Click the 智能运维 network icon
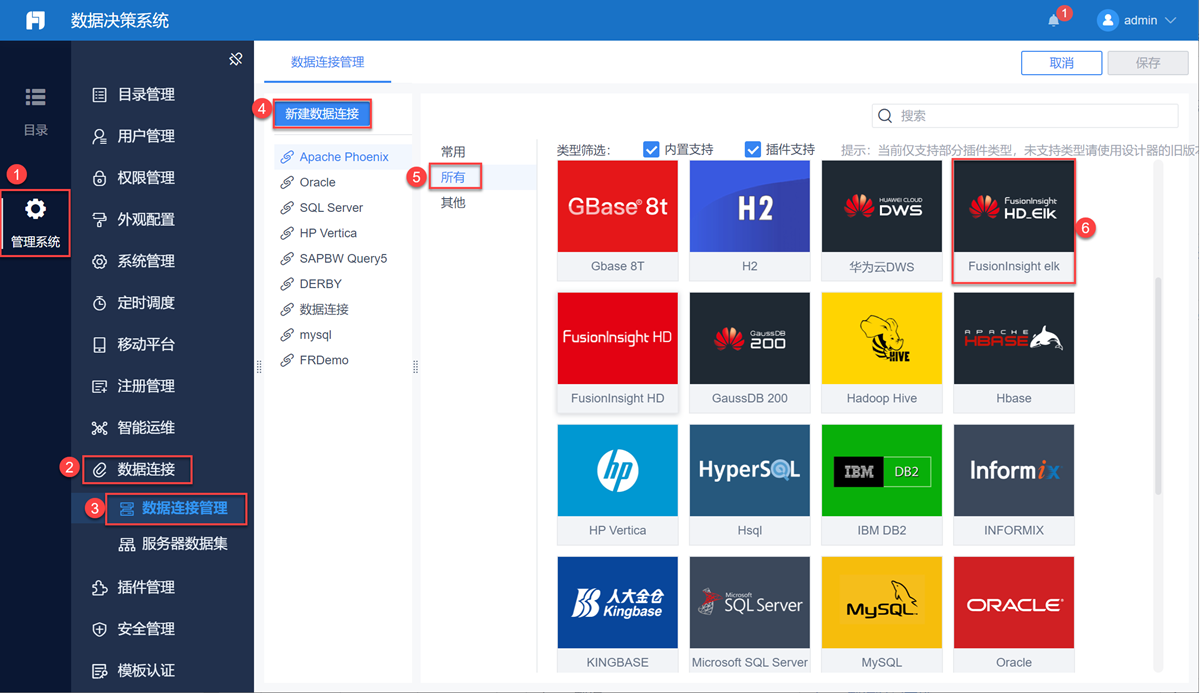The width and height of the screenshot is (1200, 693). coord(99,428)
